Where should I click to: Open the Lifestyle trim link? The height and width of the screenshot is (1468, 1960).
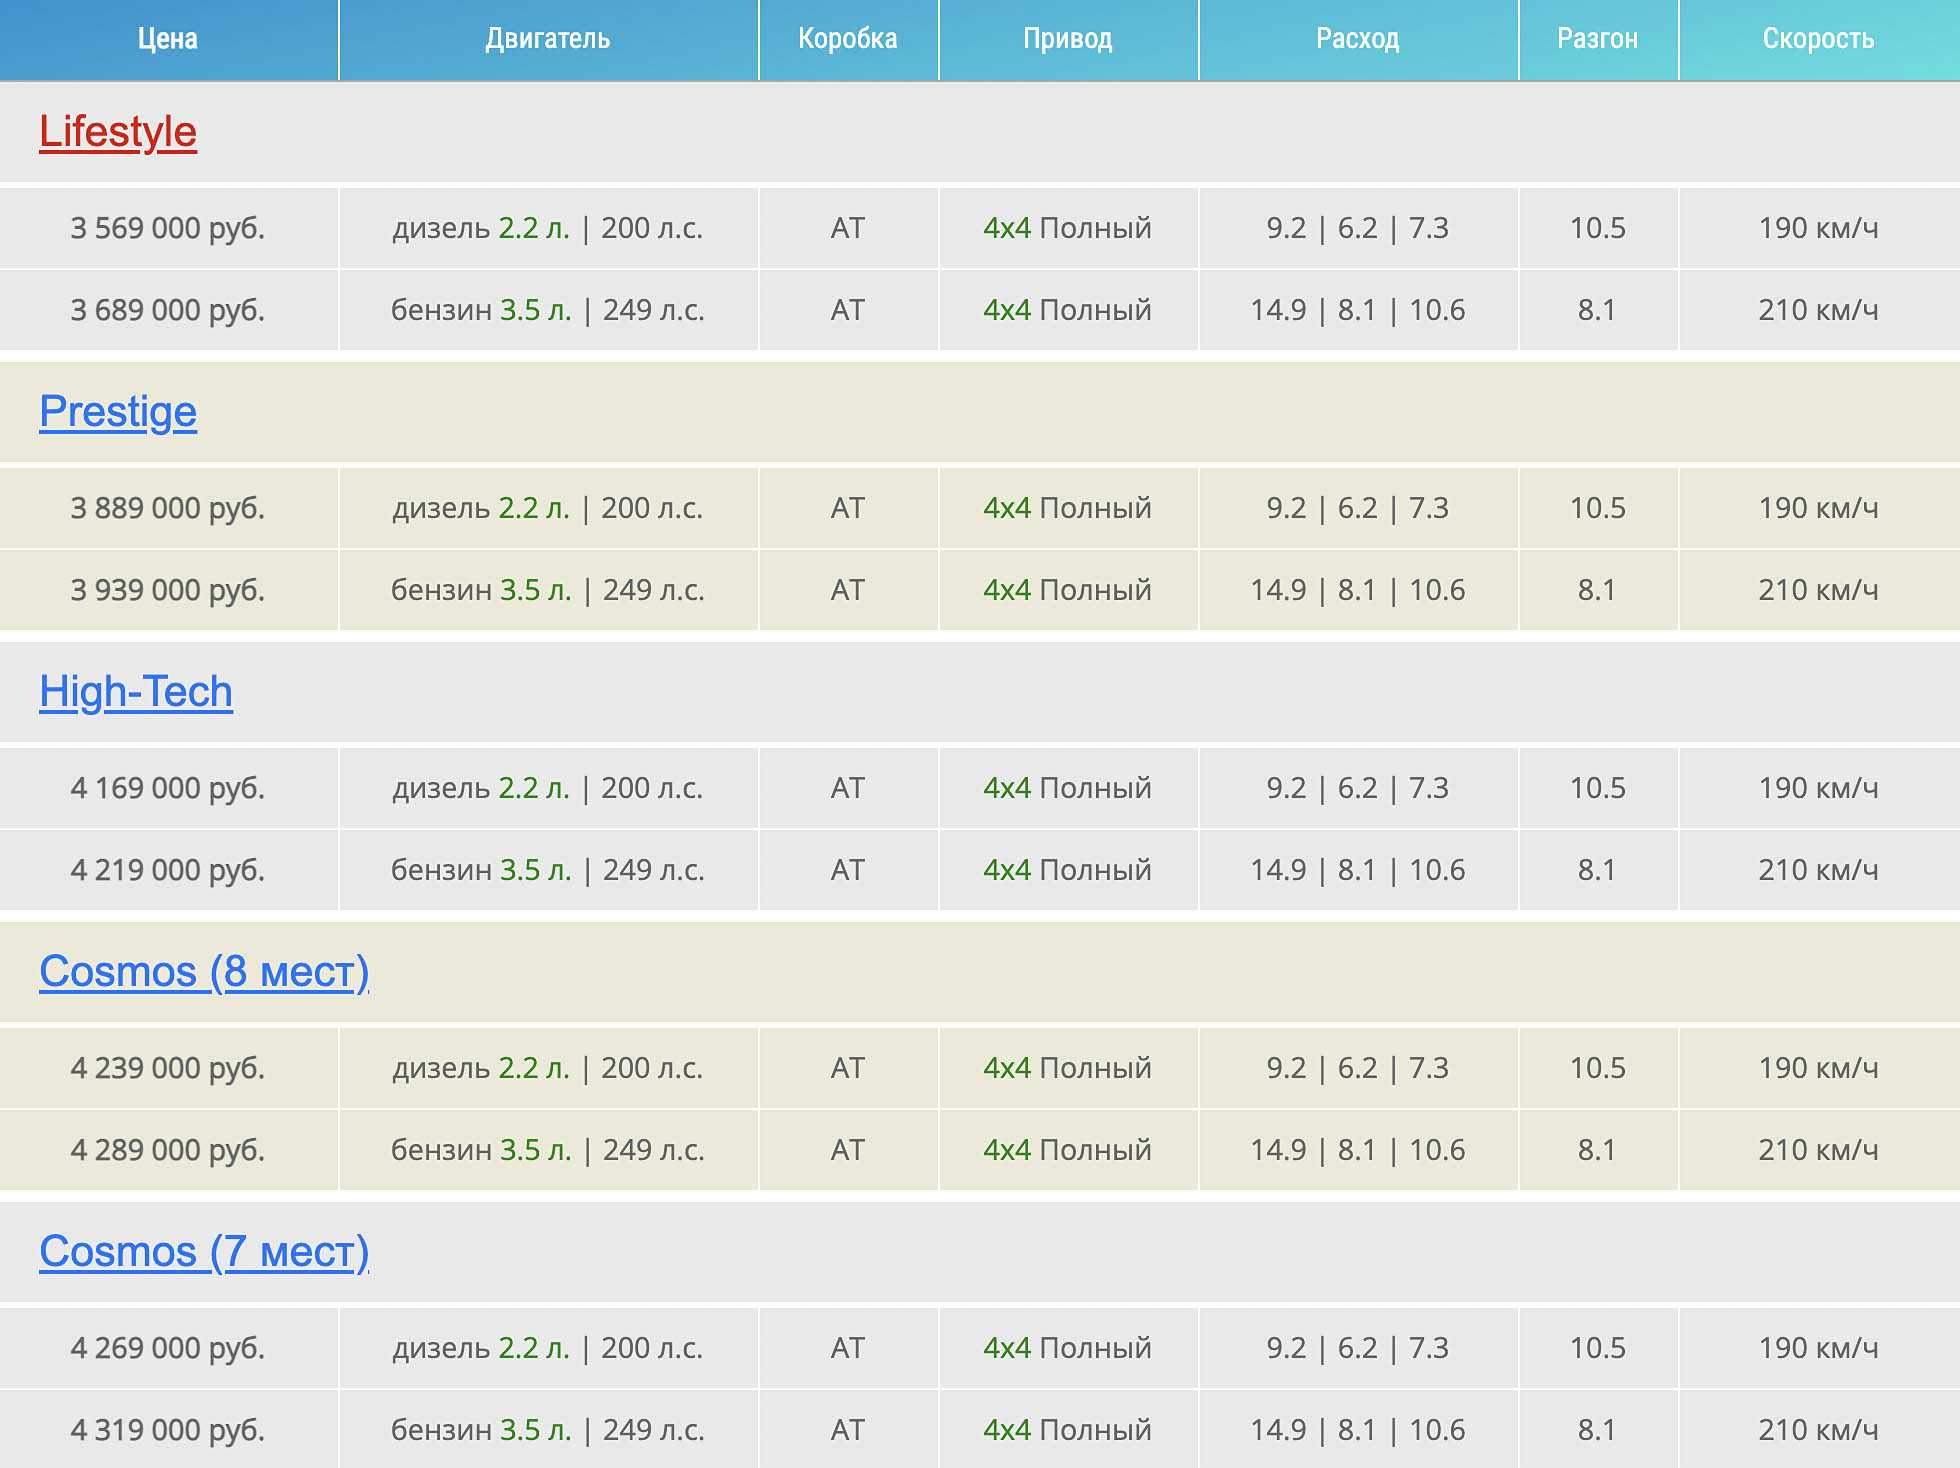(118, 132)
